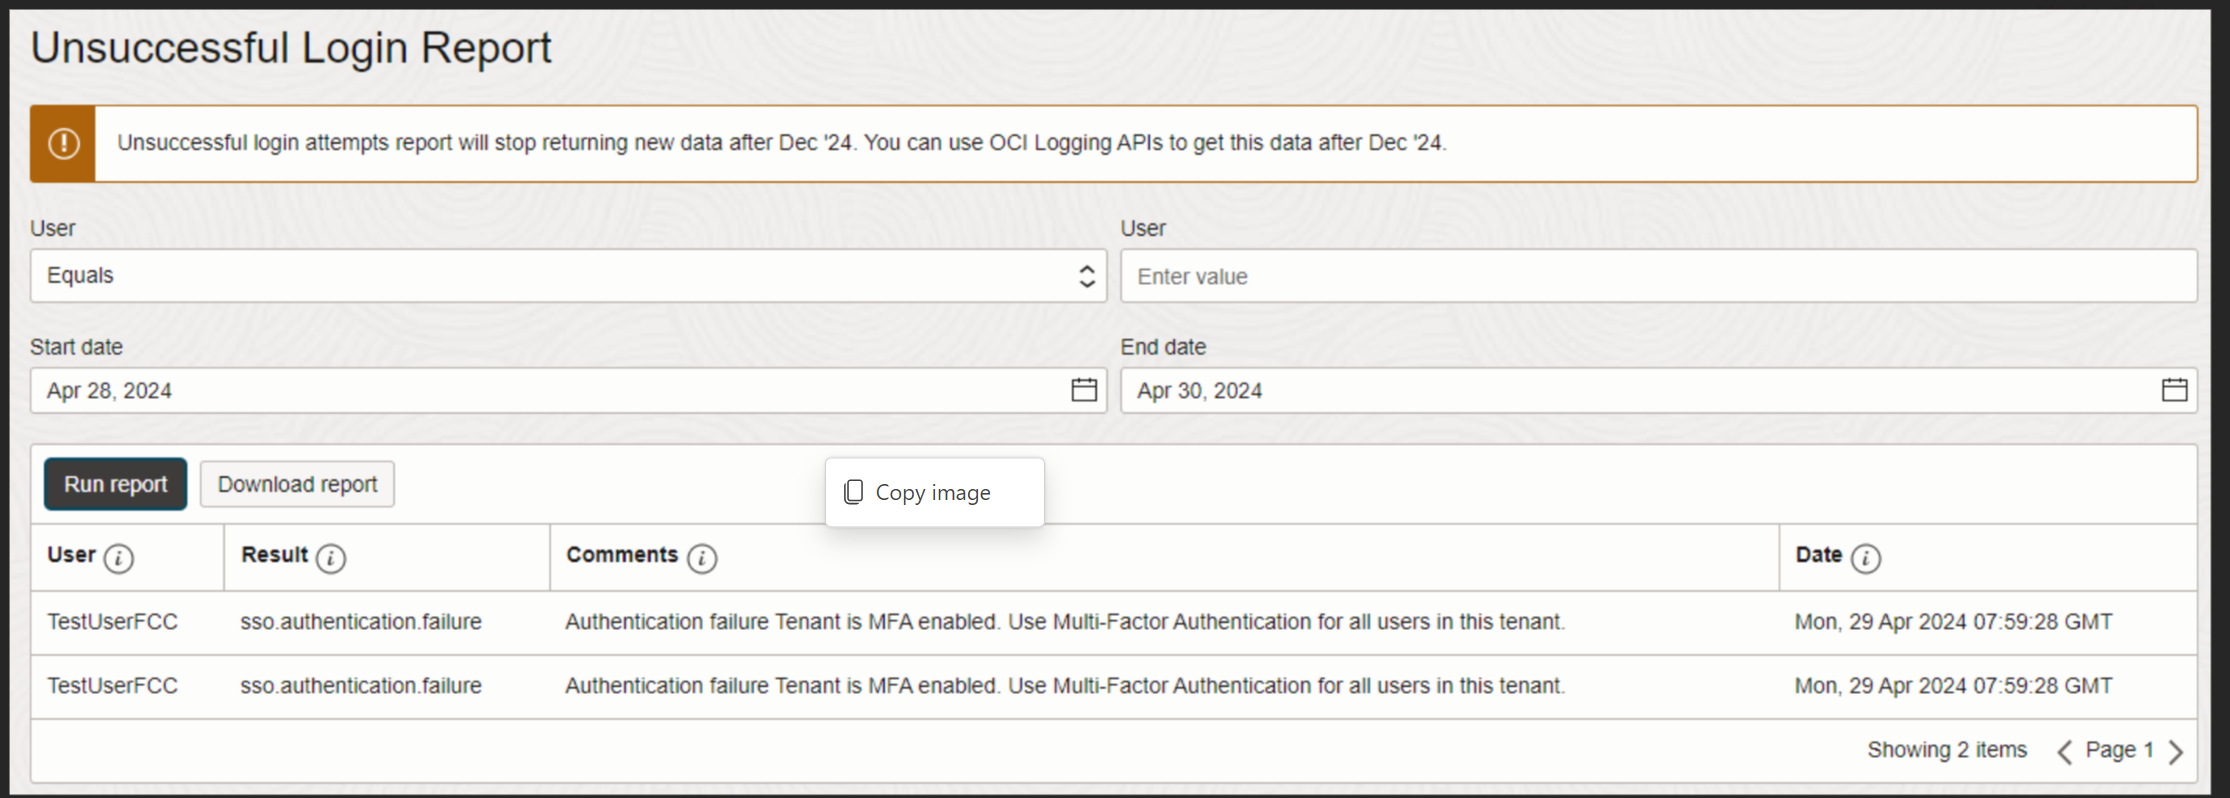The image size is (2230, 798).
Task: Select 'TestUserFCC' in the first table row
Action: [x=112, y=622]
